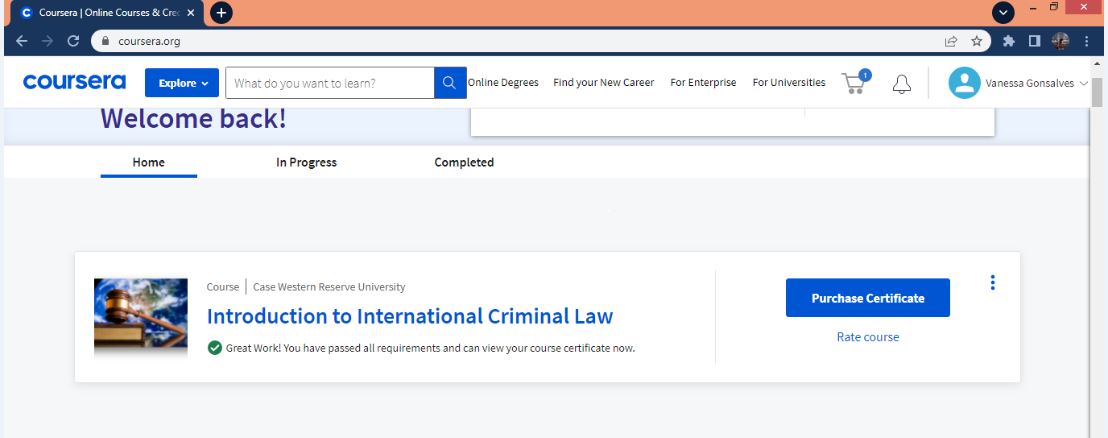Image resolution: width=1108 pixels, height=438 pixels.
Task: Click the What do you want to learn field
Action: pos(329,83)
